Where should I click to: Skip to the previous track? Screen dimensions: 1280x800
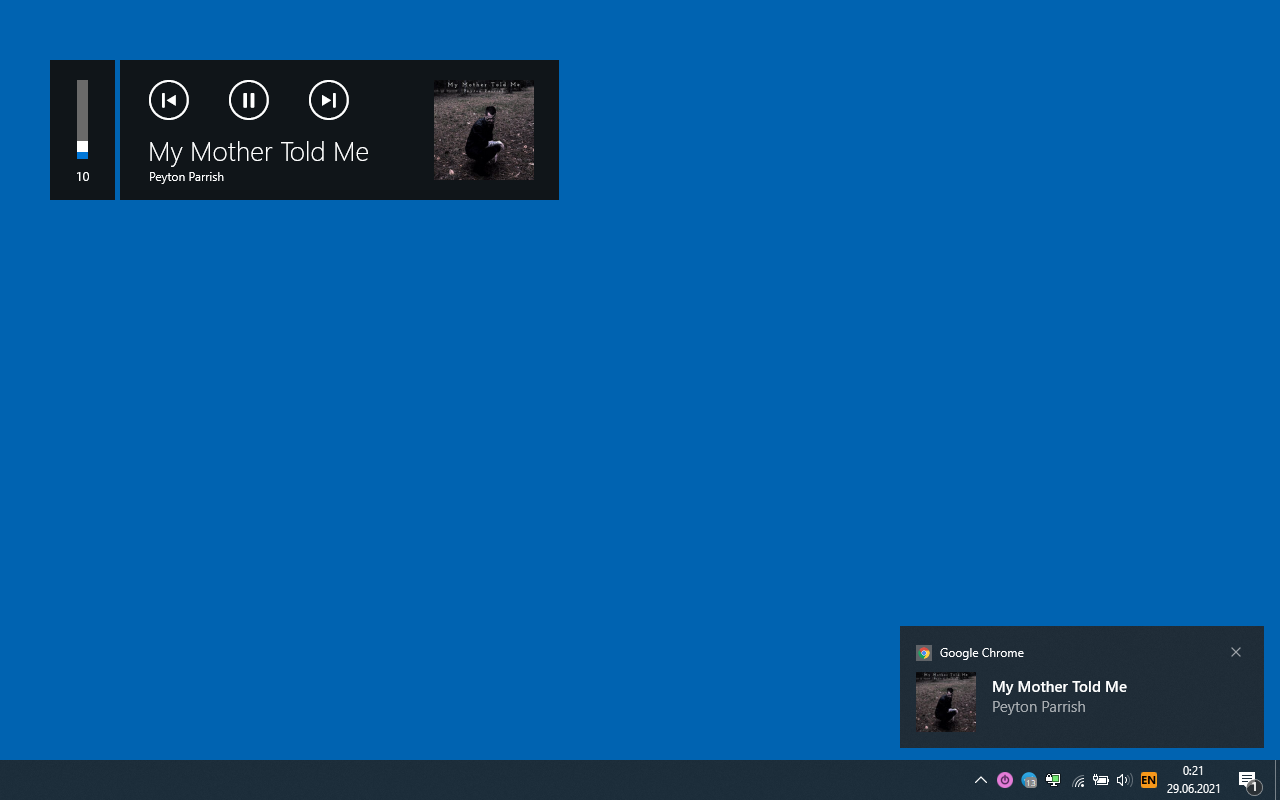(169, 100)
